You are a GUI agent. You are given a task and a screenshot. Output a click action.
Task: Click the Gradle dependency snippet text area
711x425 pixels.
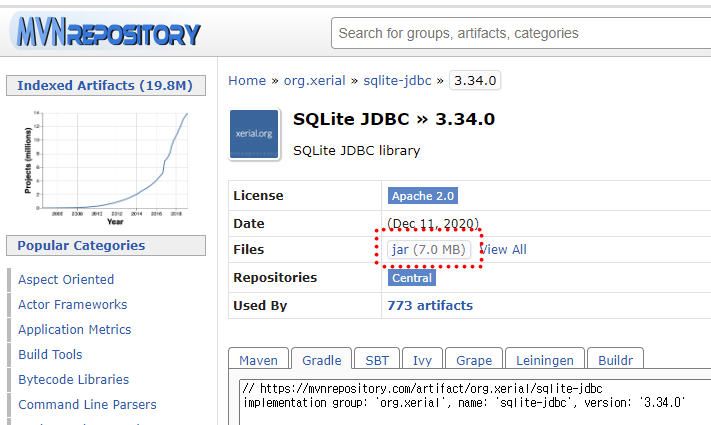click(x=475, y=402)
